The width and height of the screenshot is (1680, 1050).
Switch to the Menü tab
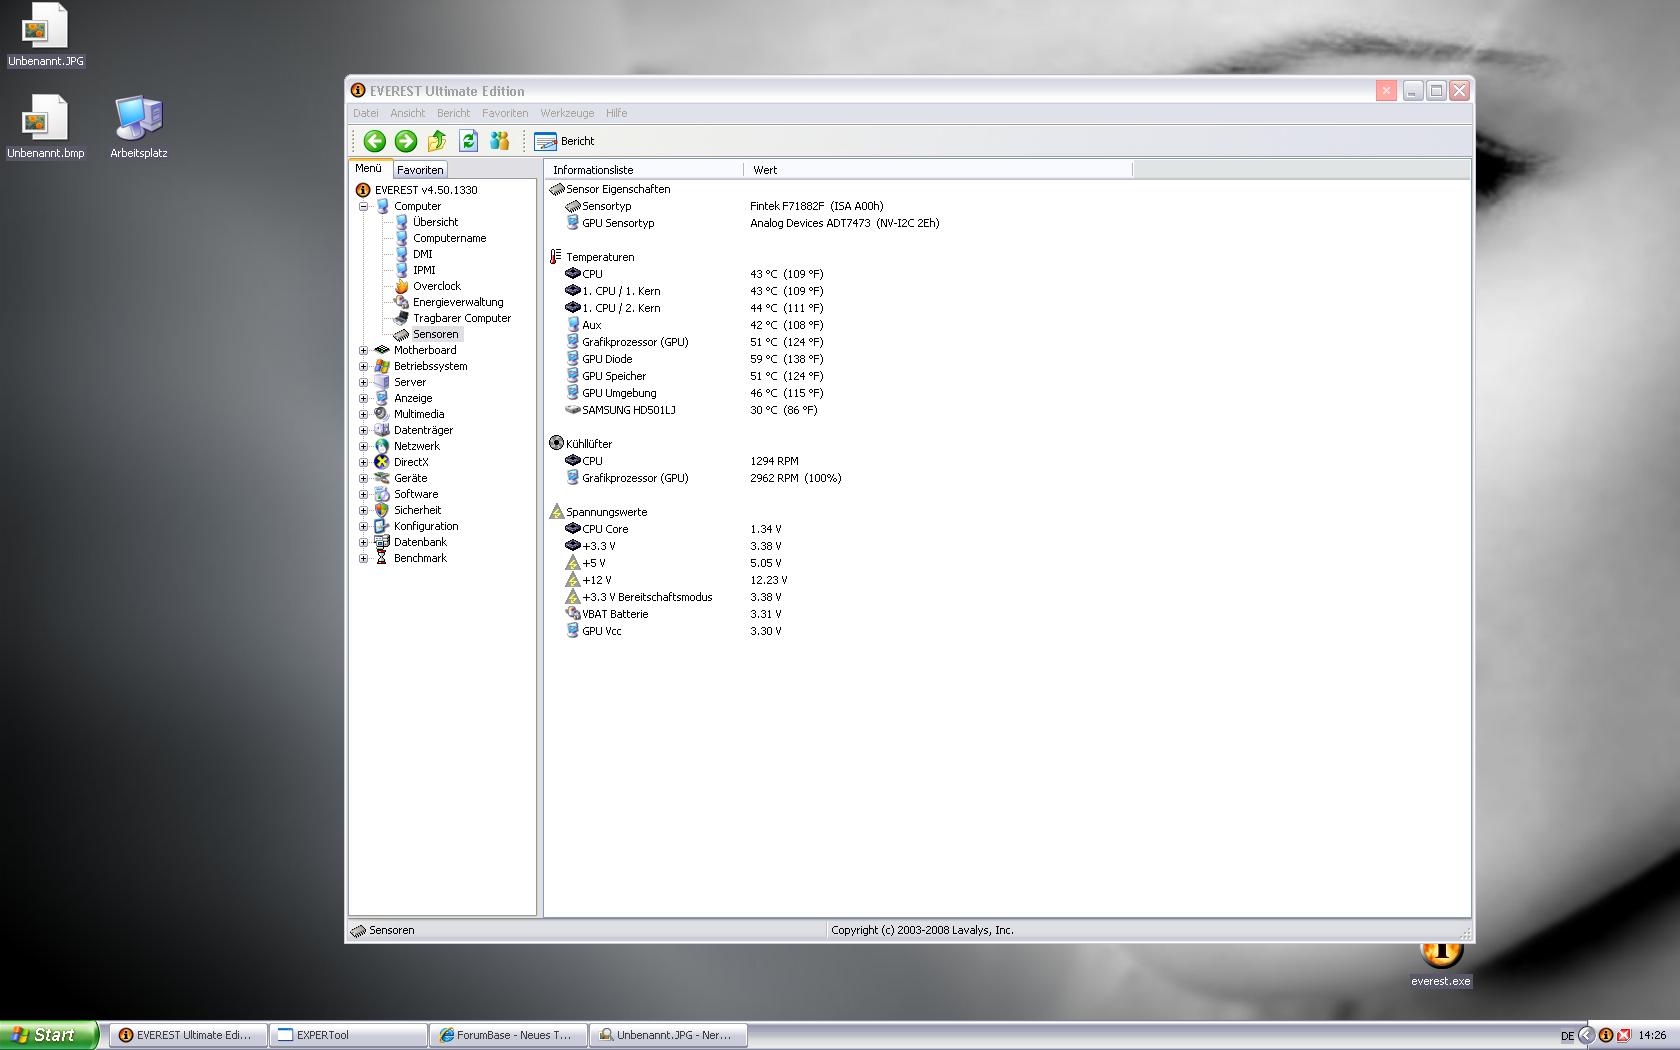click(369, 169)
